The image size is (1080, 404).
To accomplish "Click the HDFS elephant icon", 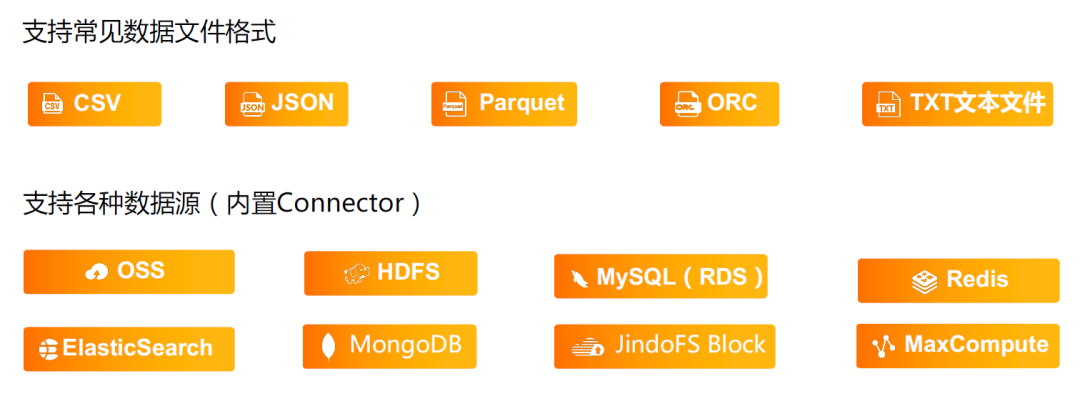I will coord(357,273).
